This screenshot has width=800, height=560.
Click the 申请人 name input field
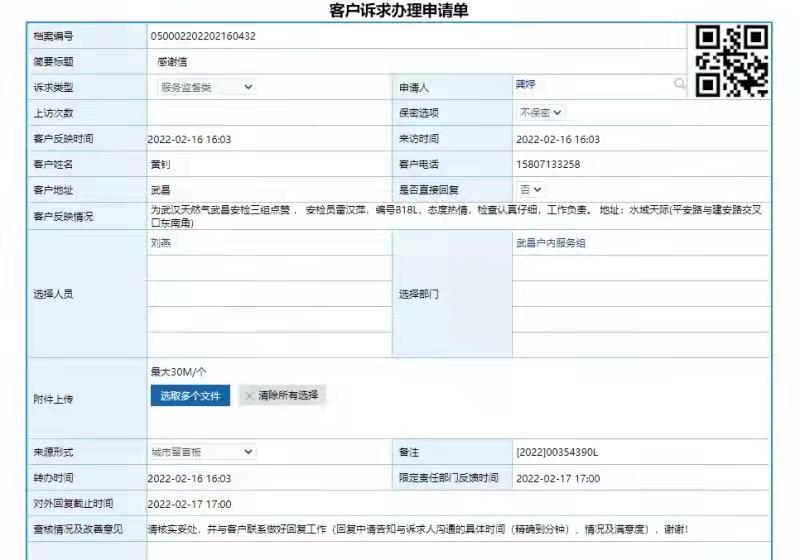click(x=590, y=86)
